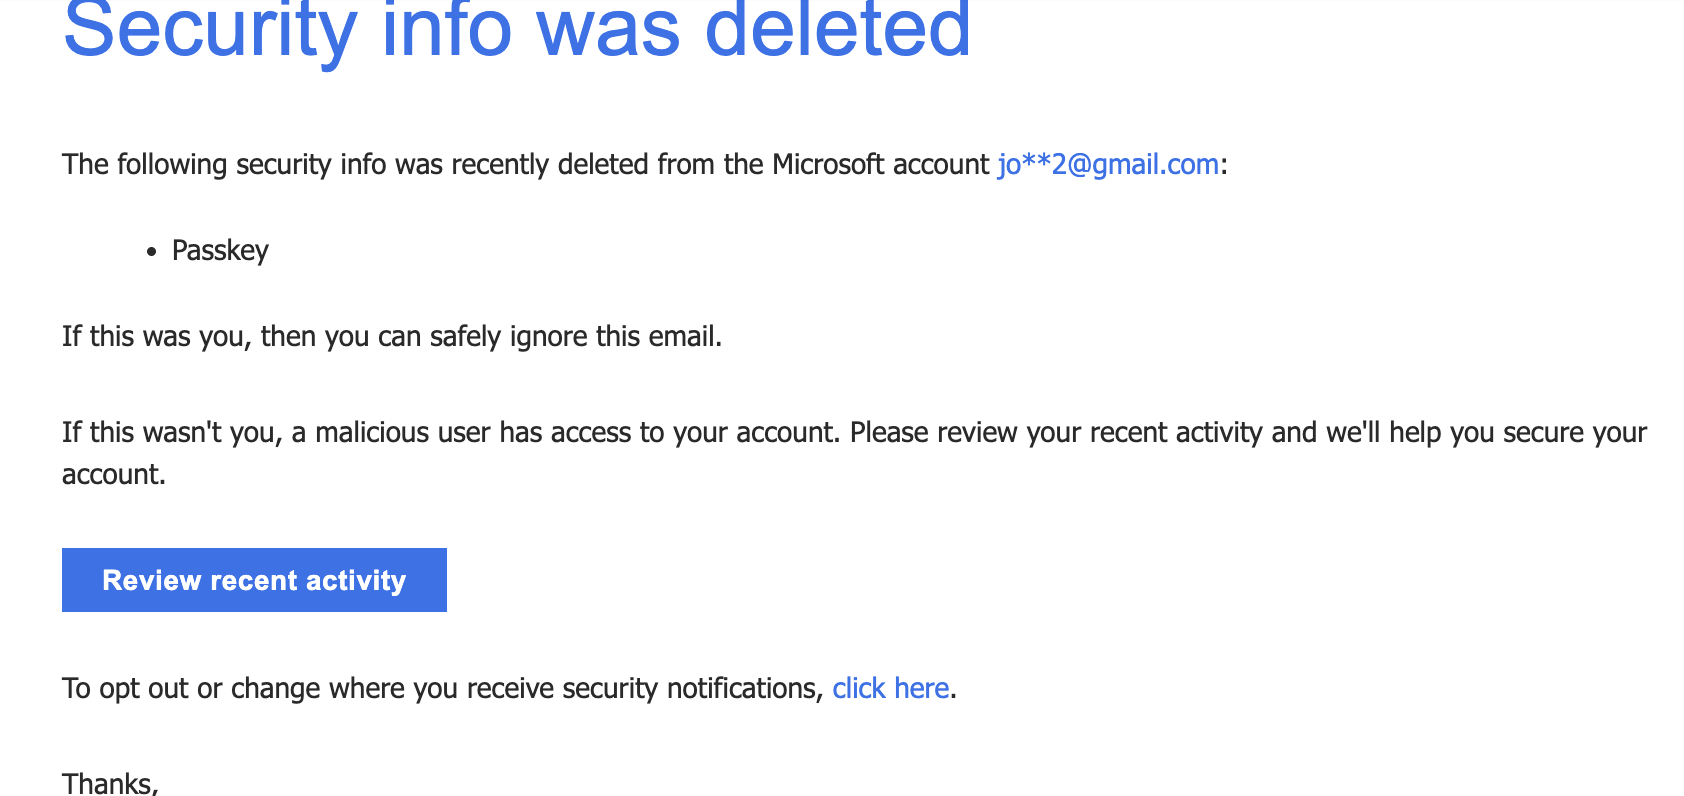1684x796 pixels.
Task: Click the word 'deleted' in the blue heading
Action: 838,28
